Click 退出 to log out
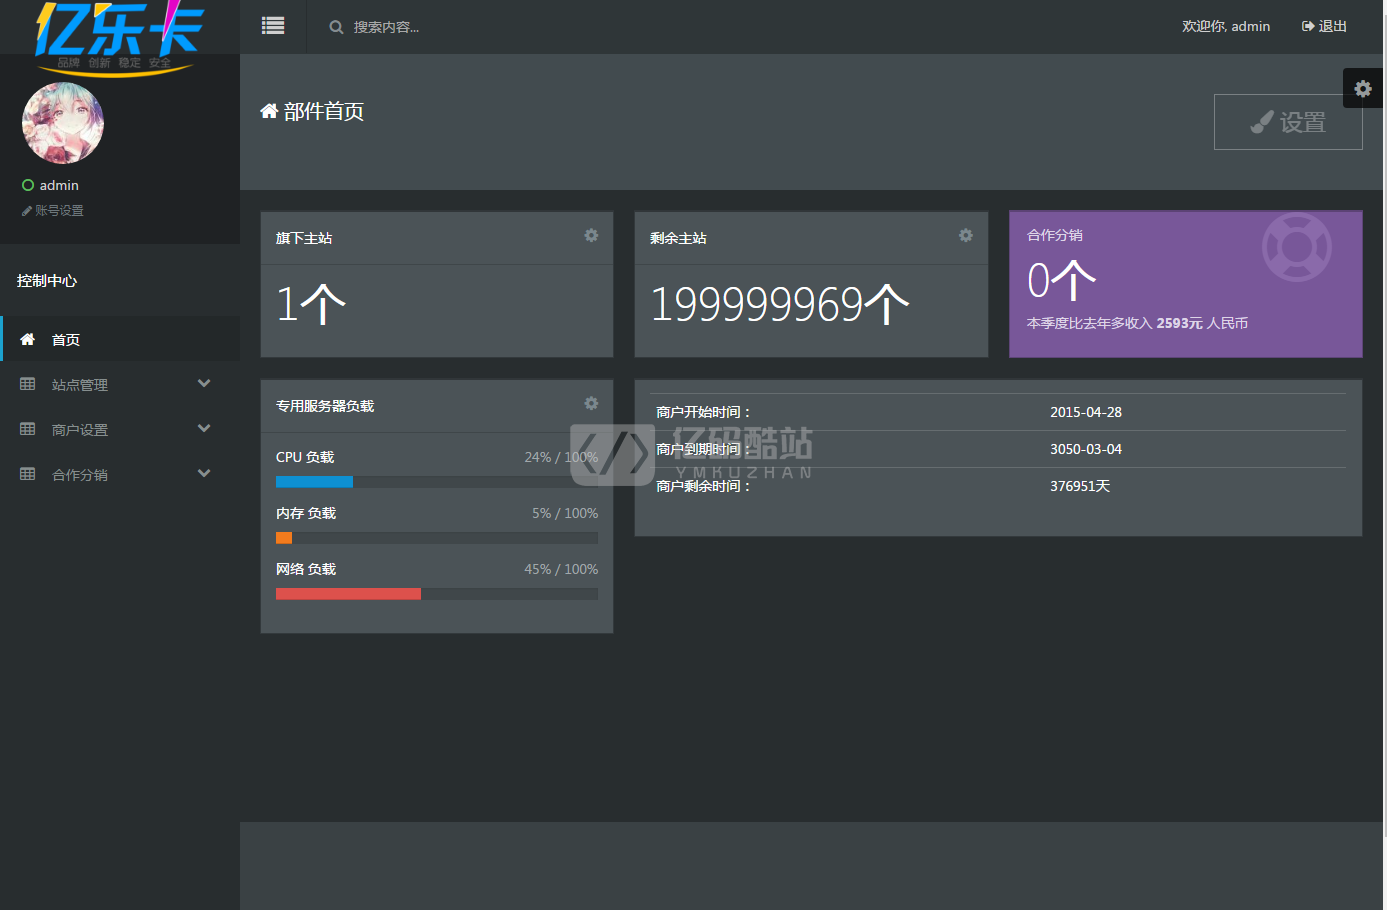The image size is (1387, 910). click(x=1324, y=27)
